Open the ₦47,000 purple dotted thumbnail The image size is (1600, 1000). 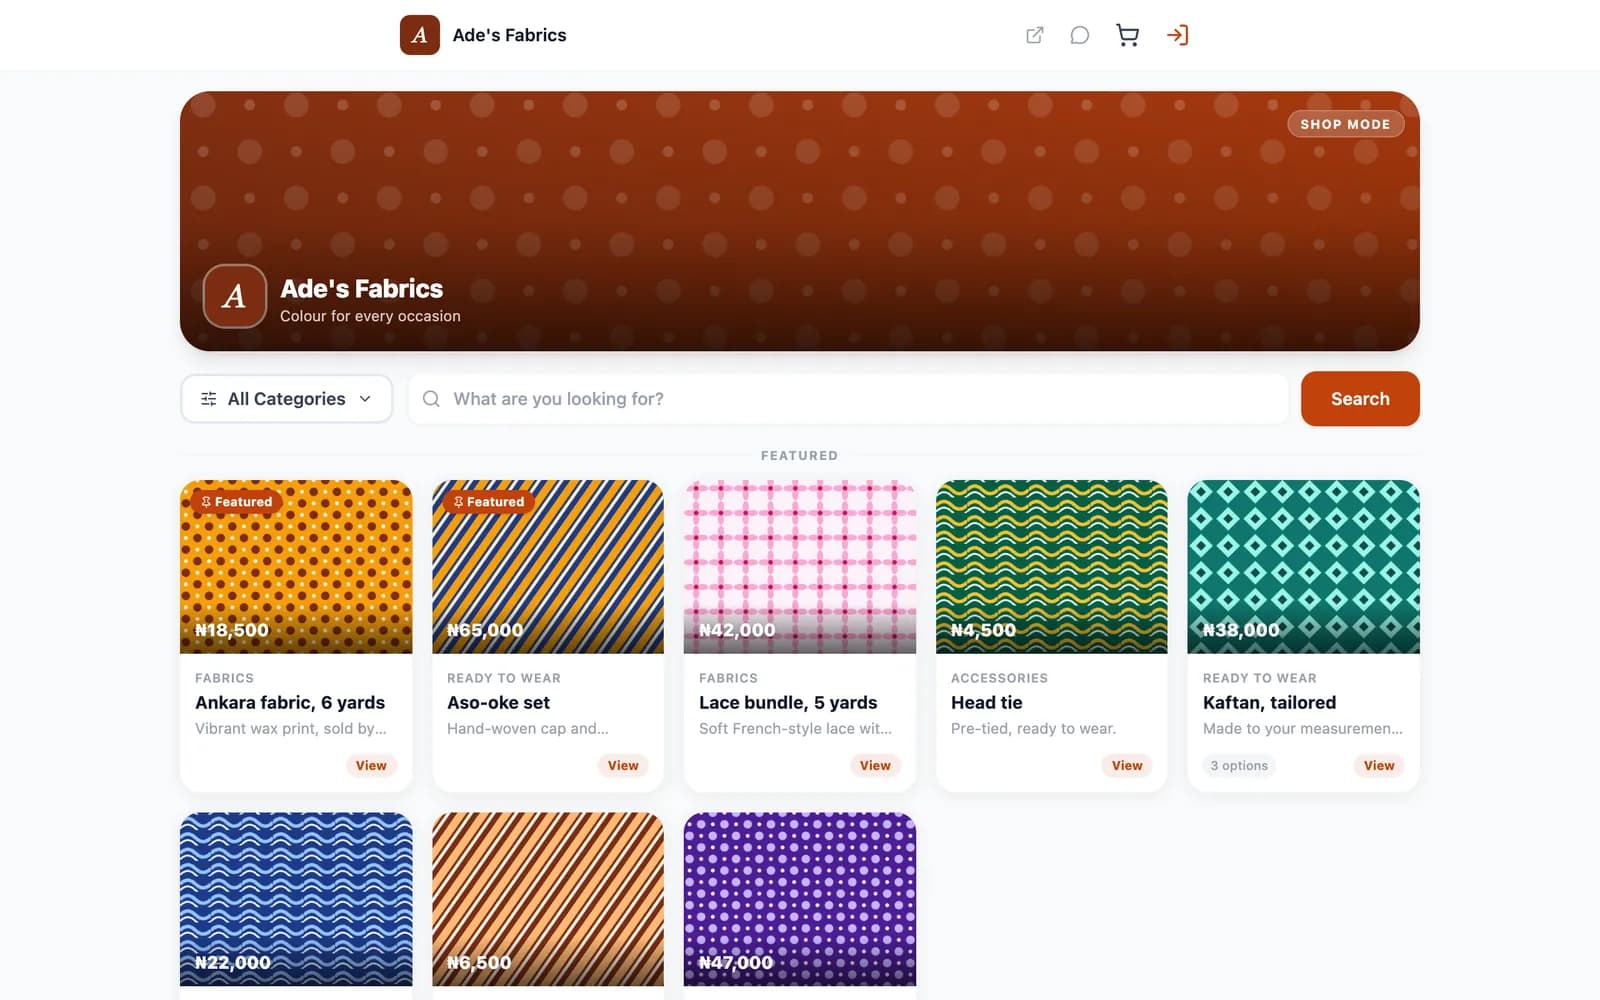click(800, 899)
